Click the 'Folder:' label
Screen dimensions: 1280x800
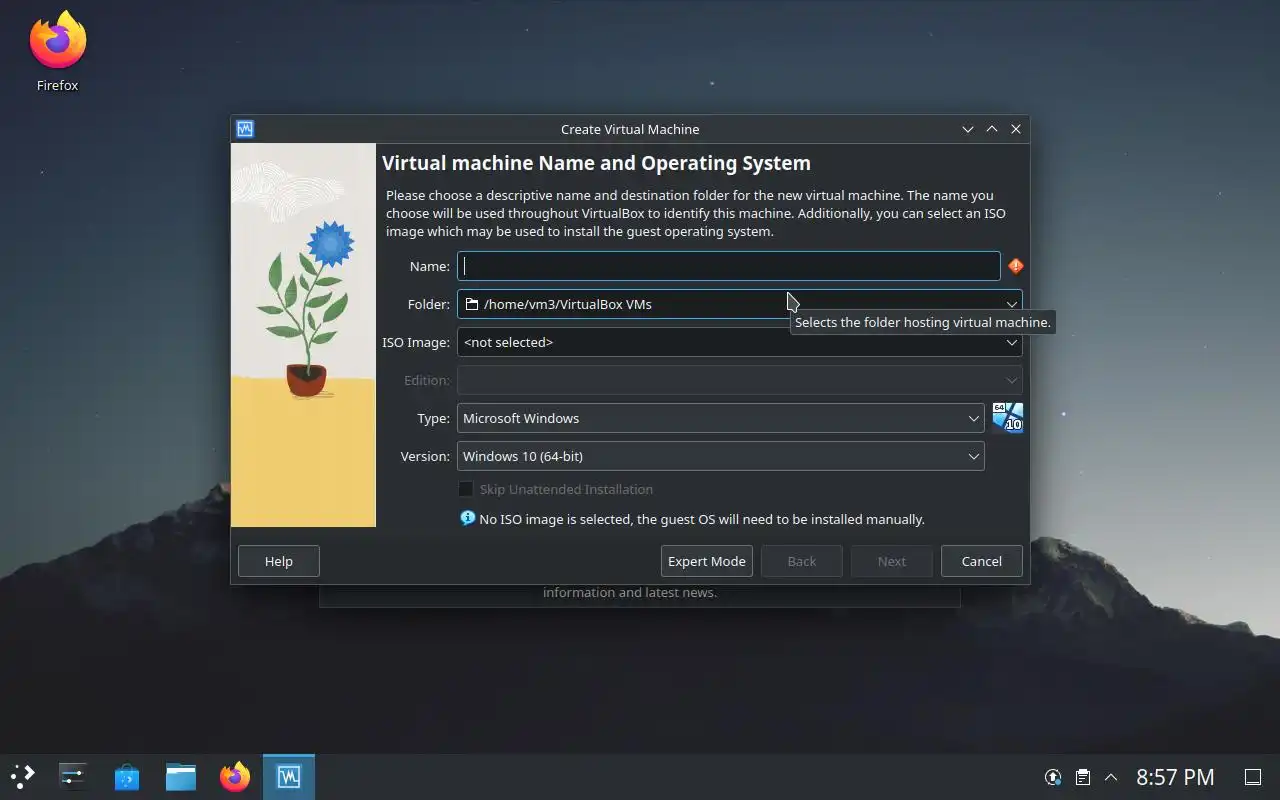[x=429, y=304]
